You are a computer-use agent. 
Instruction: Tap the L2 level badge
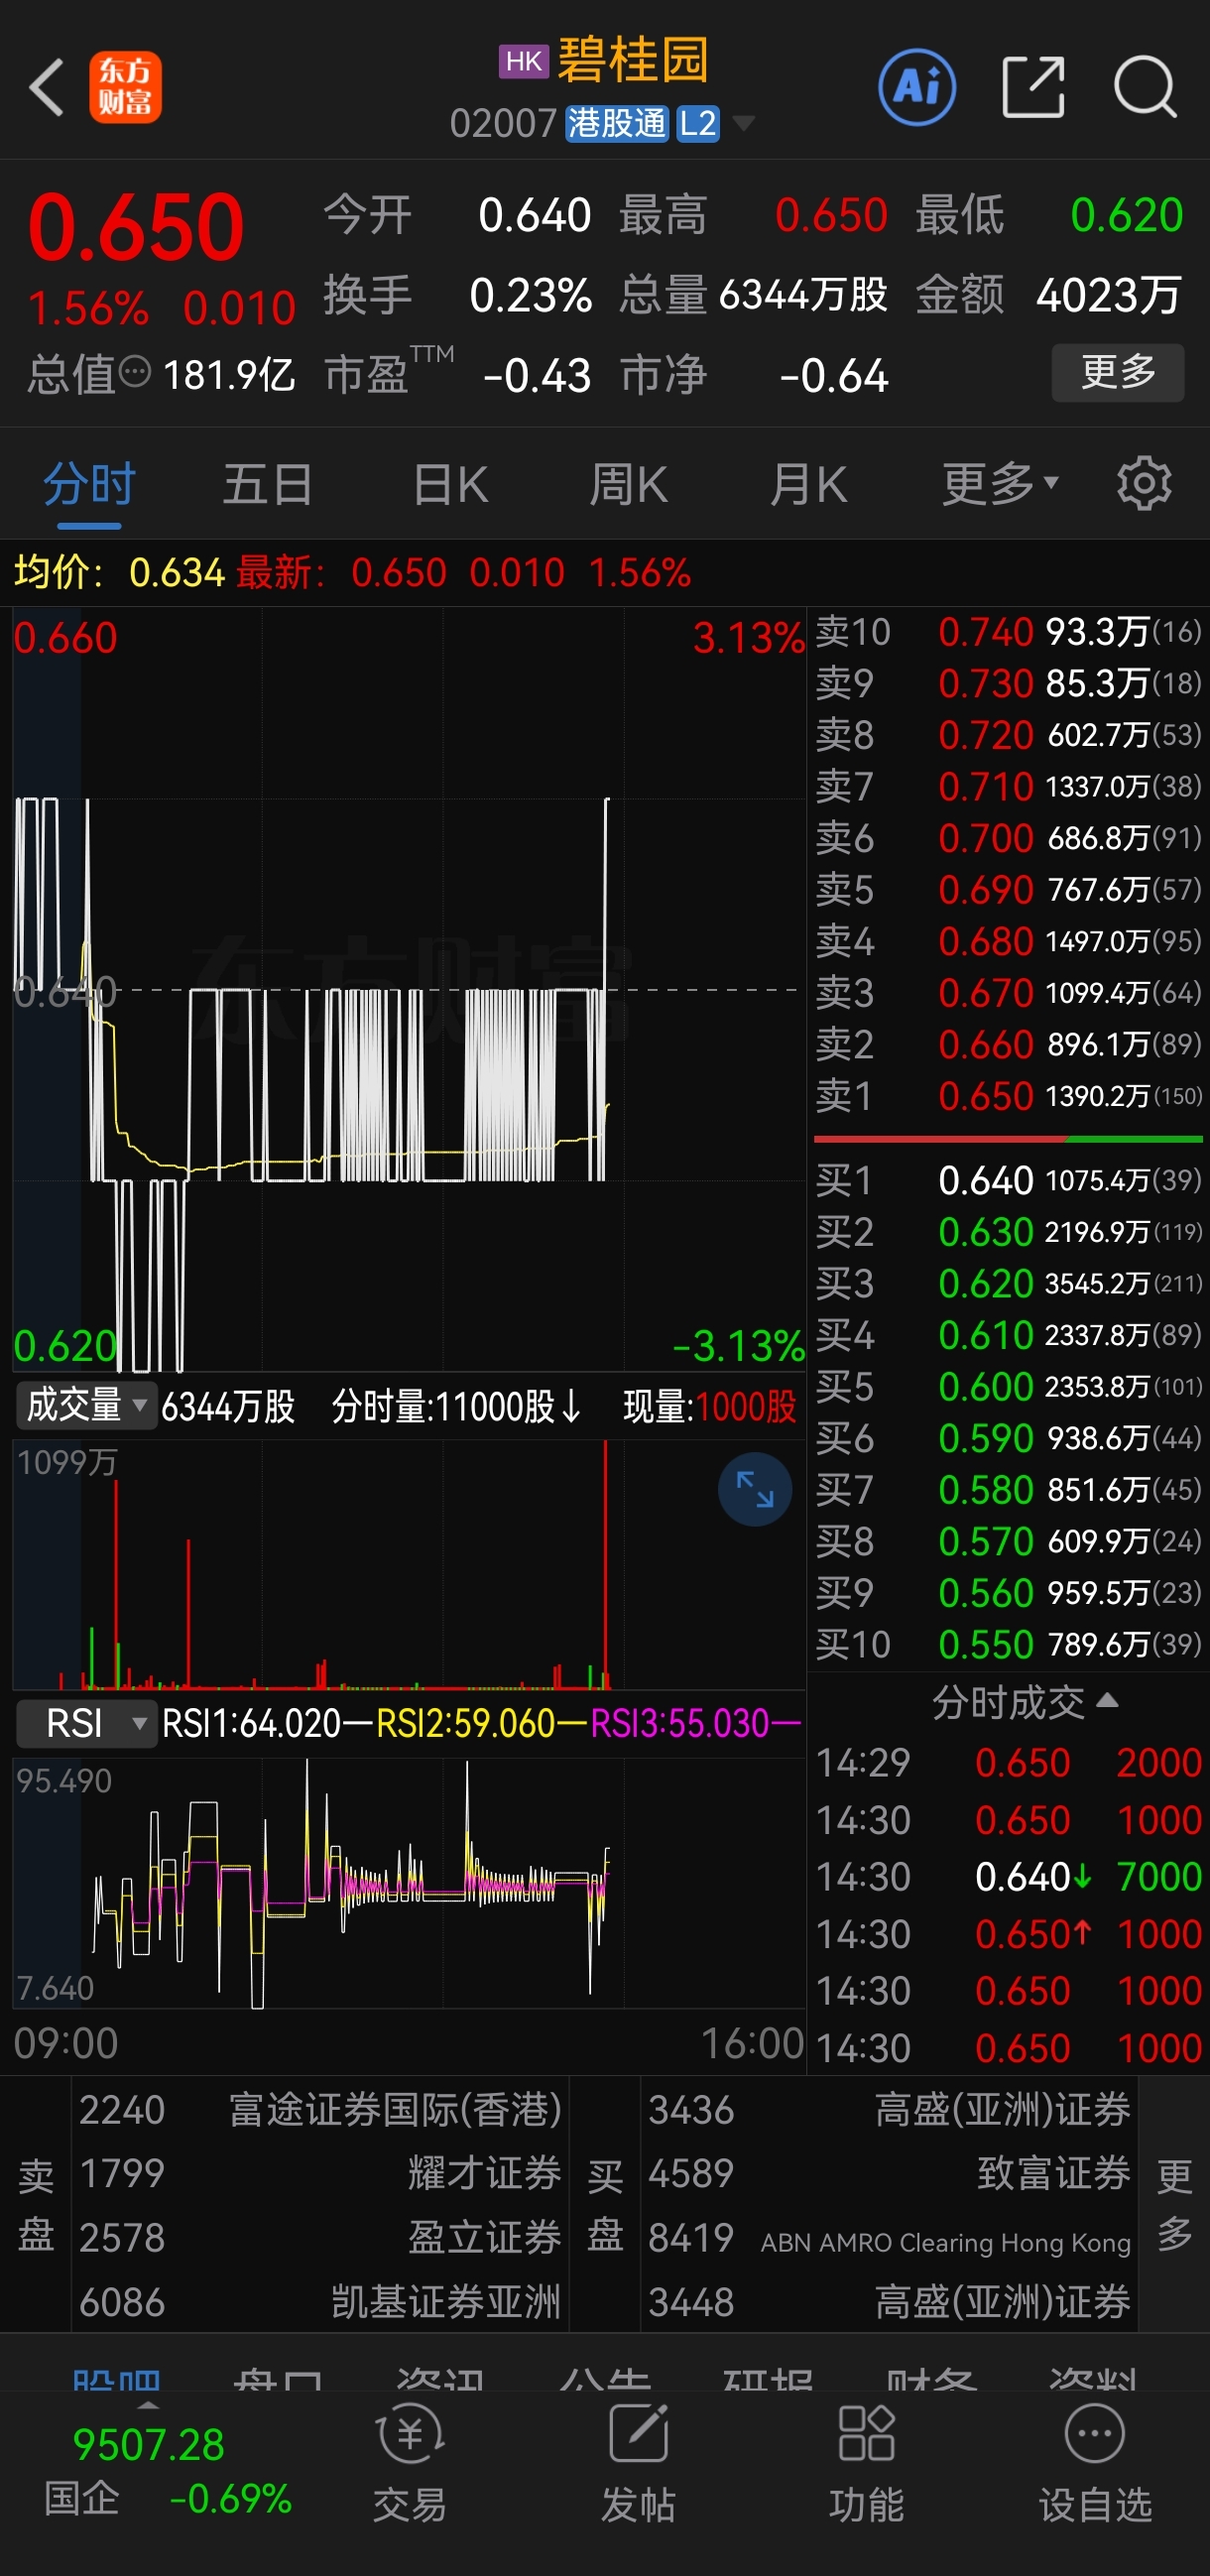[x=698, y=124]
